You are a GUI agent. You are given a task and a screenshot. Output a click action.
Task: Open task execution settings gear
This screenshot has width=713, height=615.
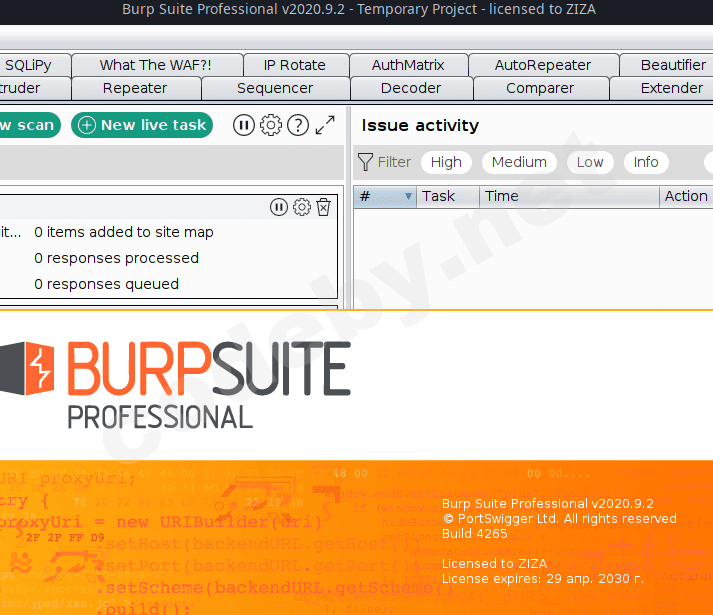tap(271, 125)
